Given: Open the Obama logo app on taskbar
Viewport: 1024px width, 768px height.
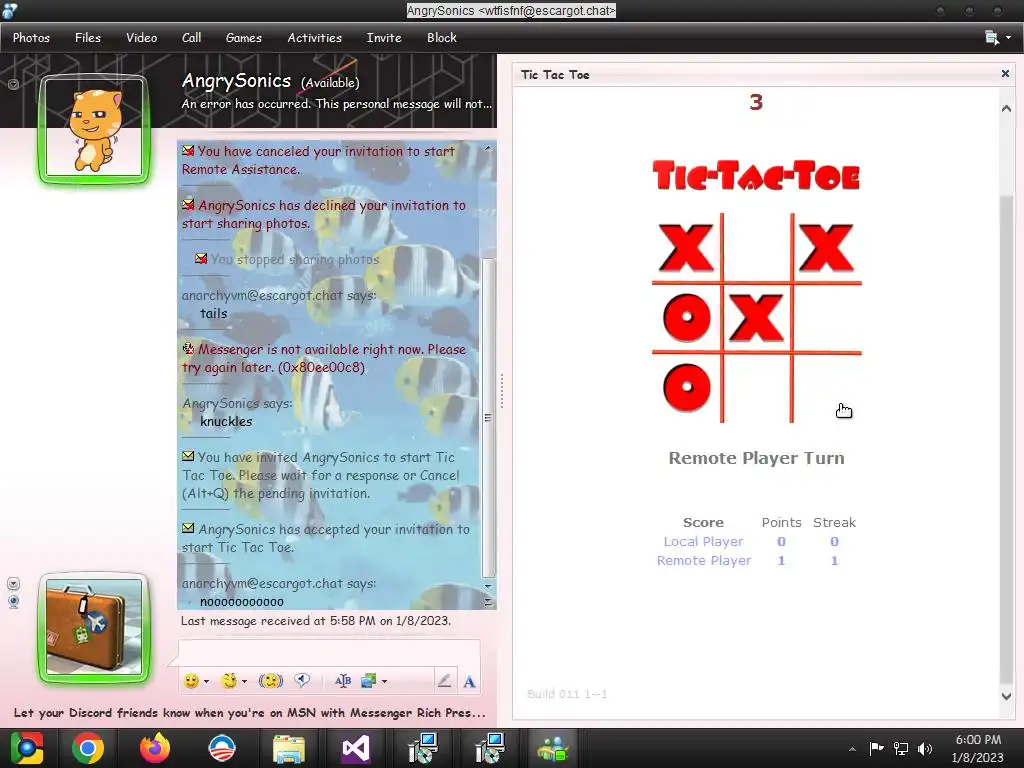Looking at the screenshot, I should click(221, 748).
